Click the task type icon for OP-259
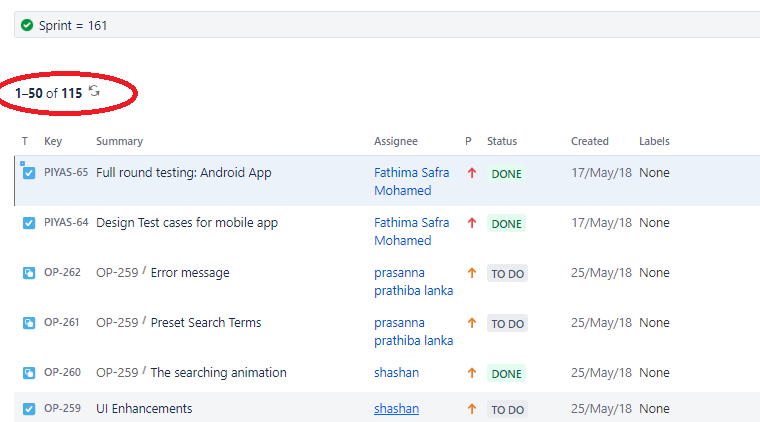This screenshot has height=422, width=760. (x=29, y=409)
